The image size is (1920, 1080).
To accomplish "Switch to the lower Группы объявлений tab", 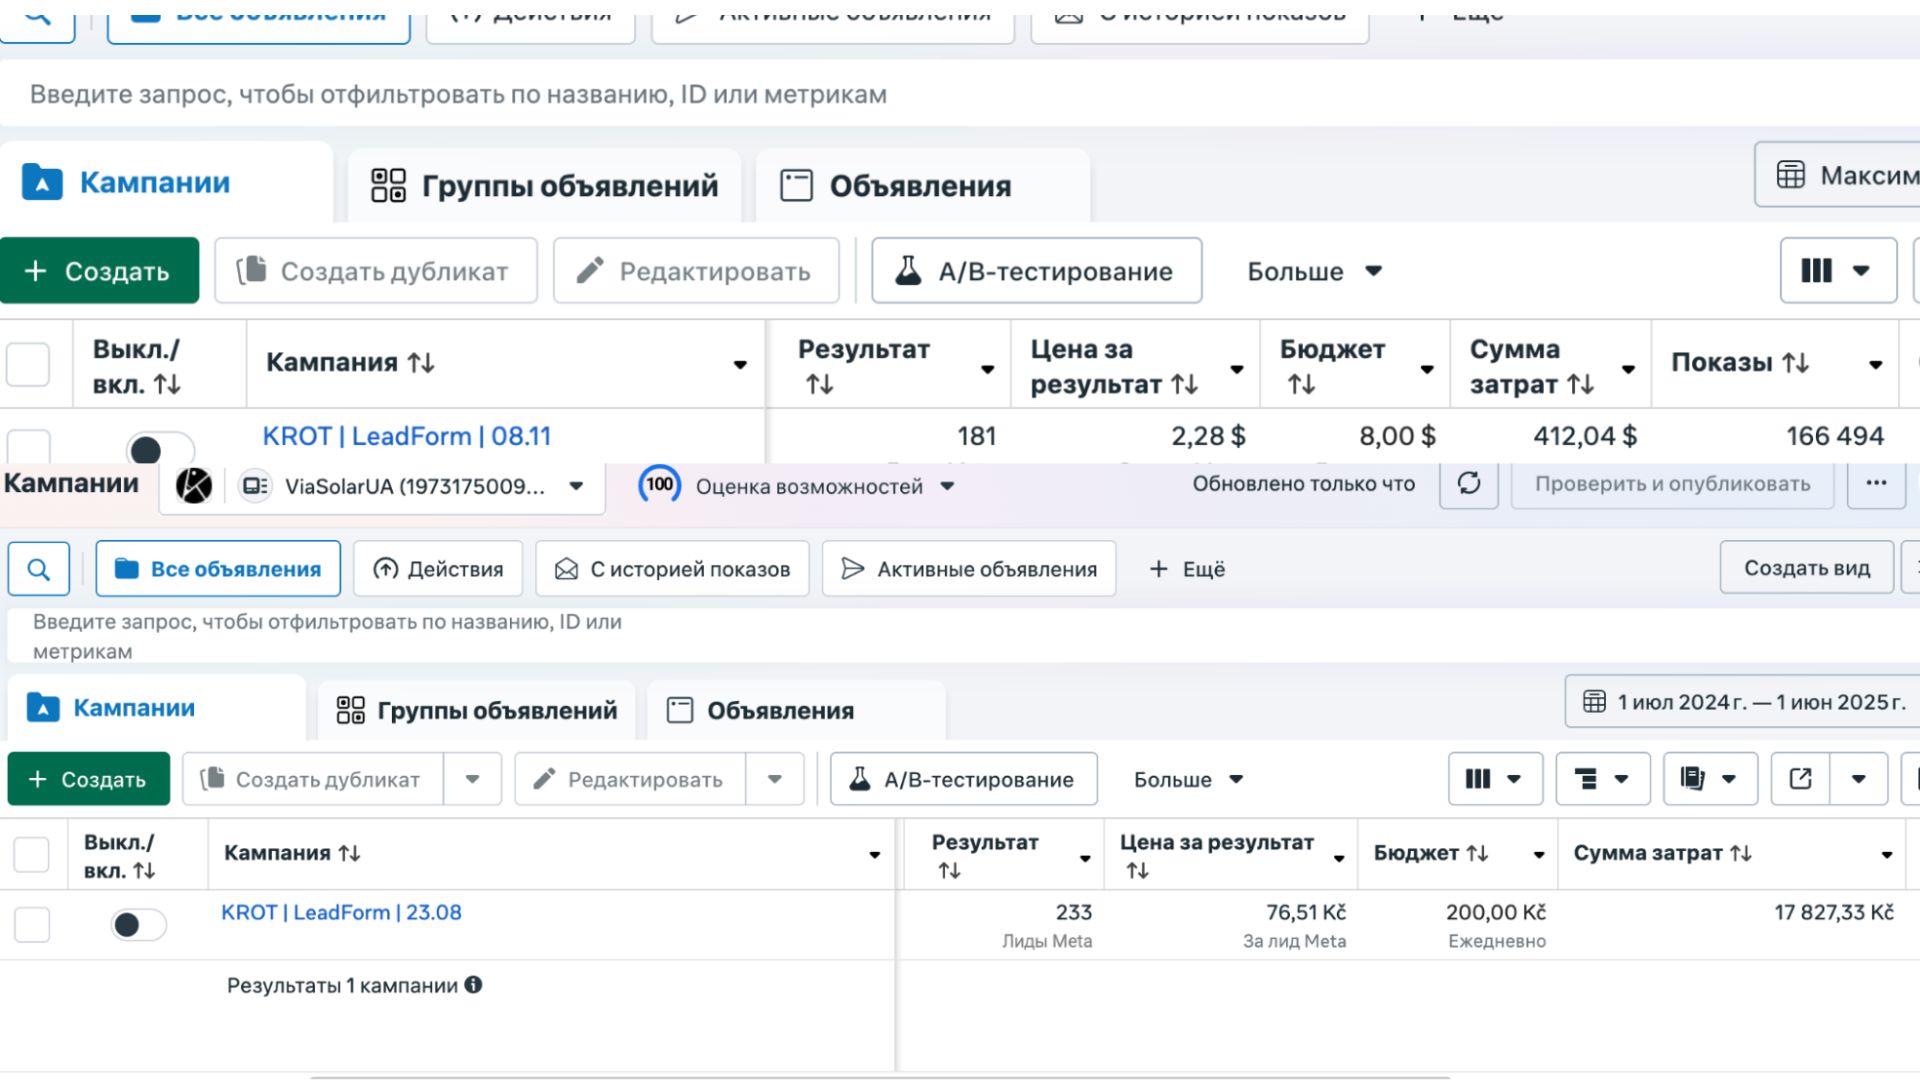I will coord(477,711).
